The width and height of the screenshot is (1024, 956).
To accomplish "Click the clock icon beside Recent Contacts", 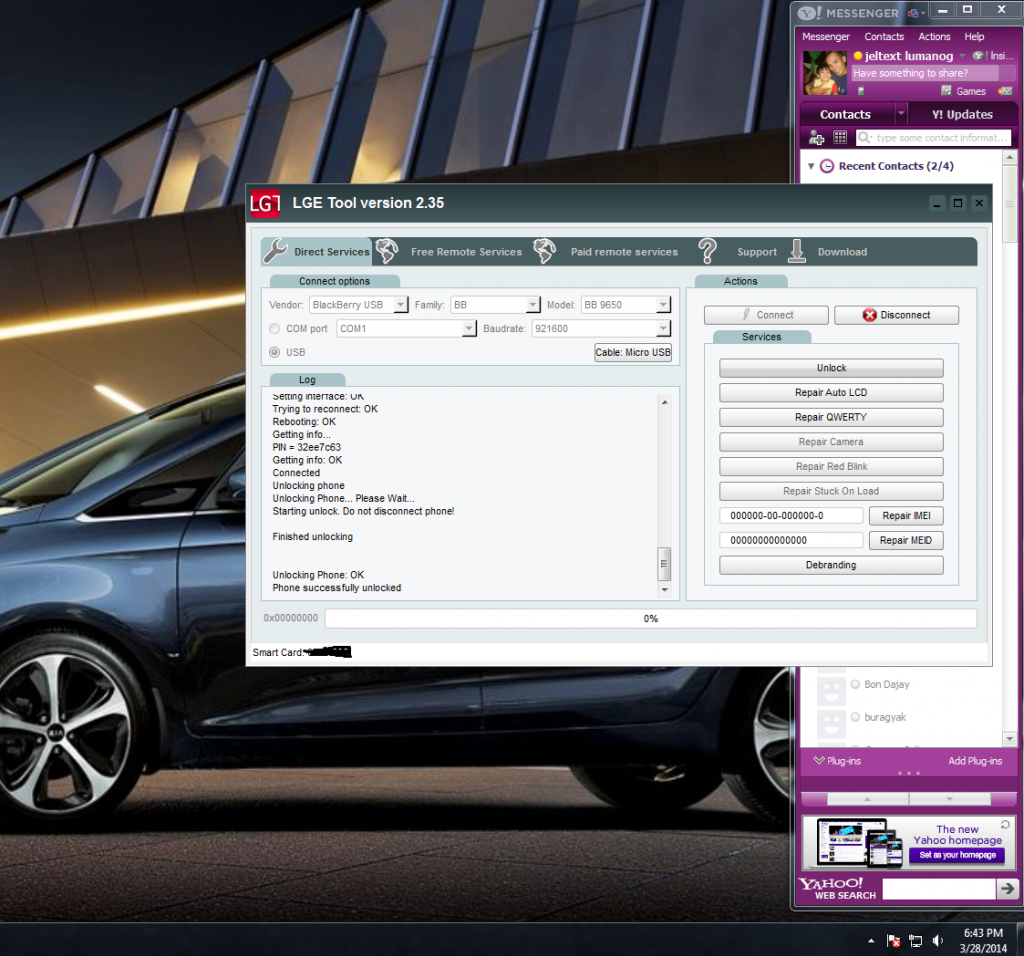I will coord(827,166).
